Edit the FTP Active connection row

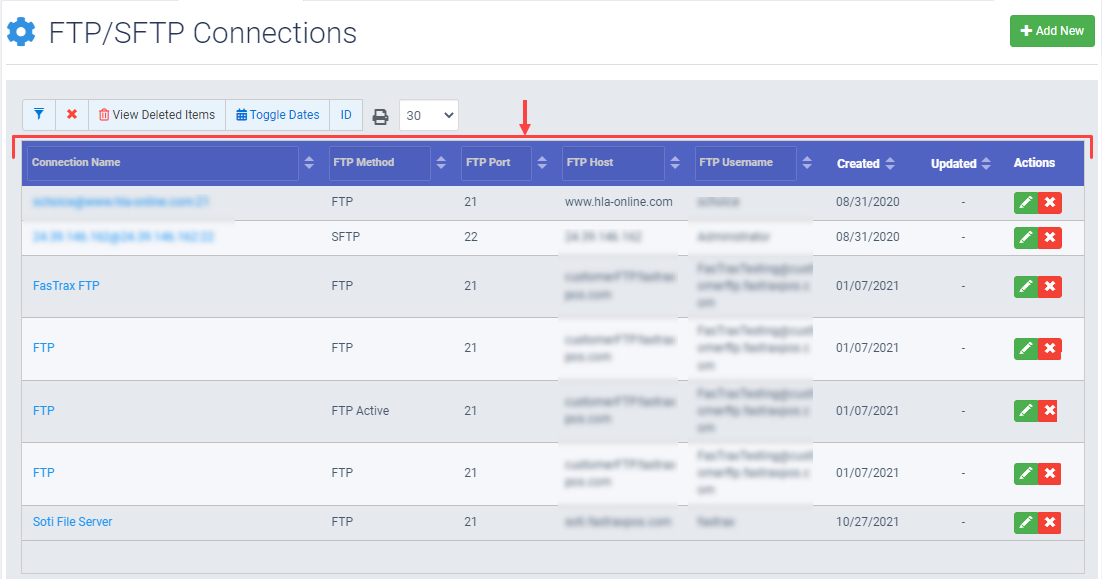click(x=1025, y=411)
